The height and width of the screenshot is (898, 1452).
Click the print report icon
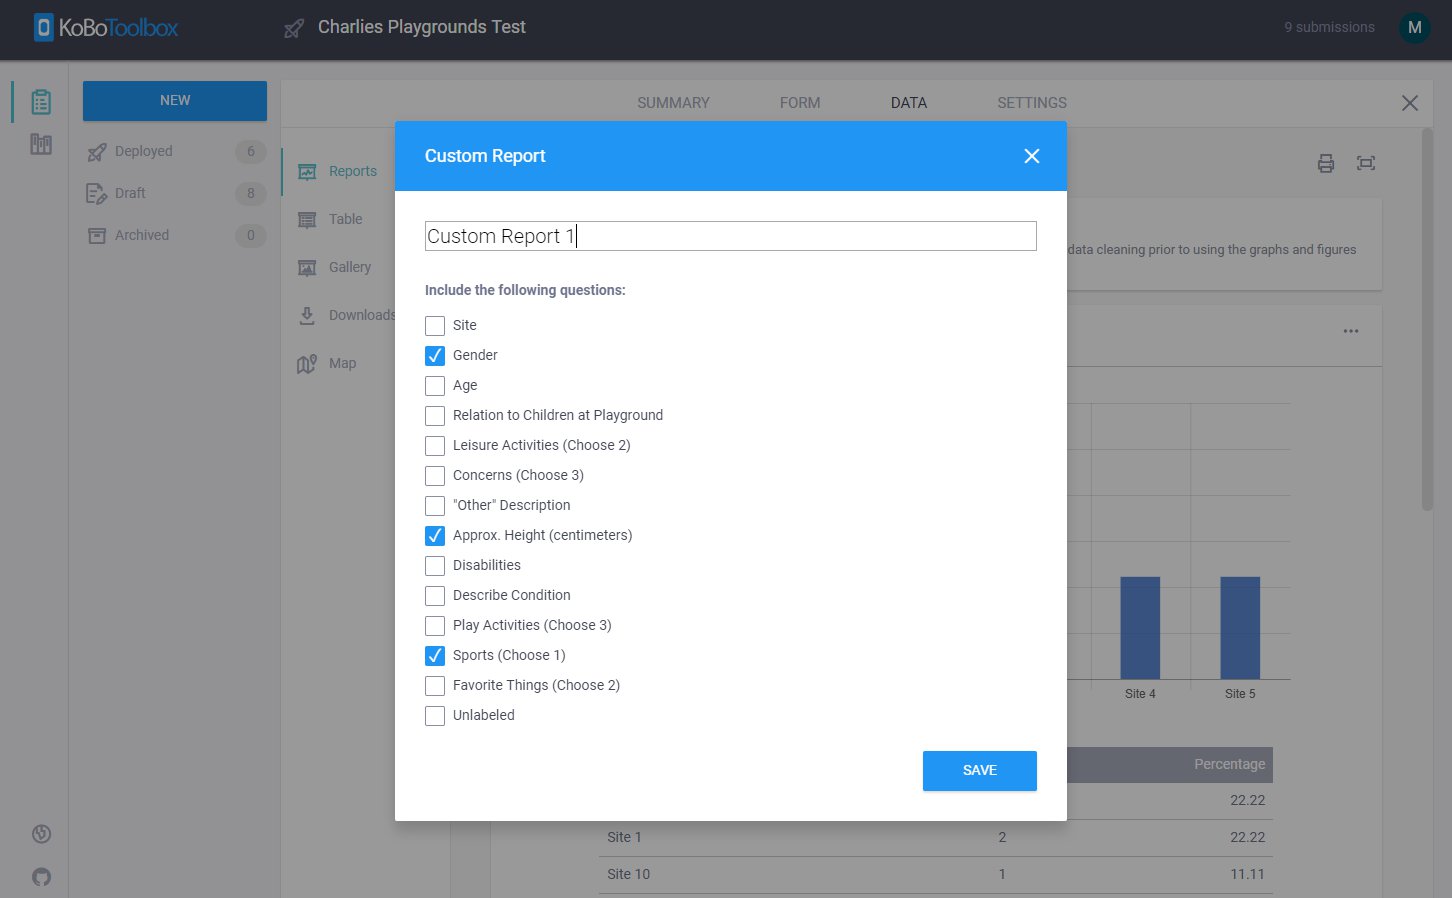coord(1325,164)
